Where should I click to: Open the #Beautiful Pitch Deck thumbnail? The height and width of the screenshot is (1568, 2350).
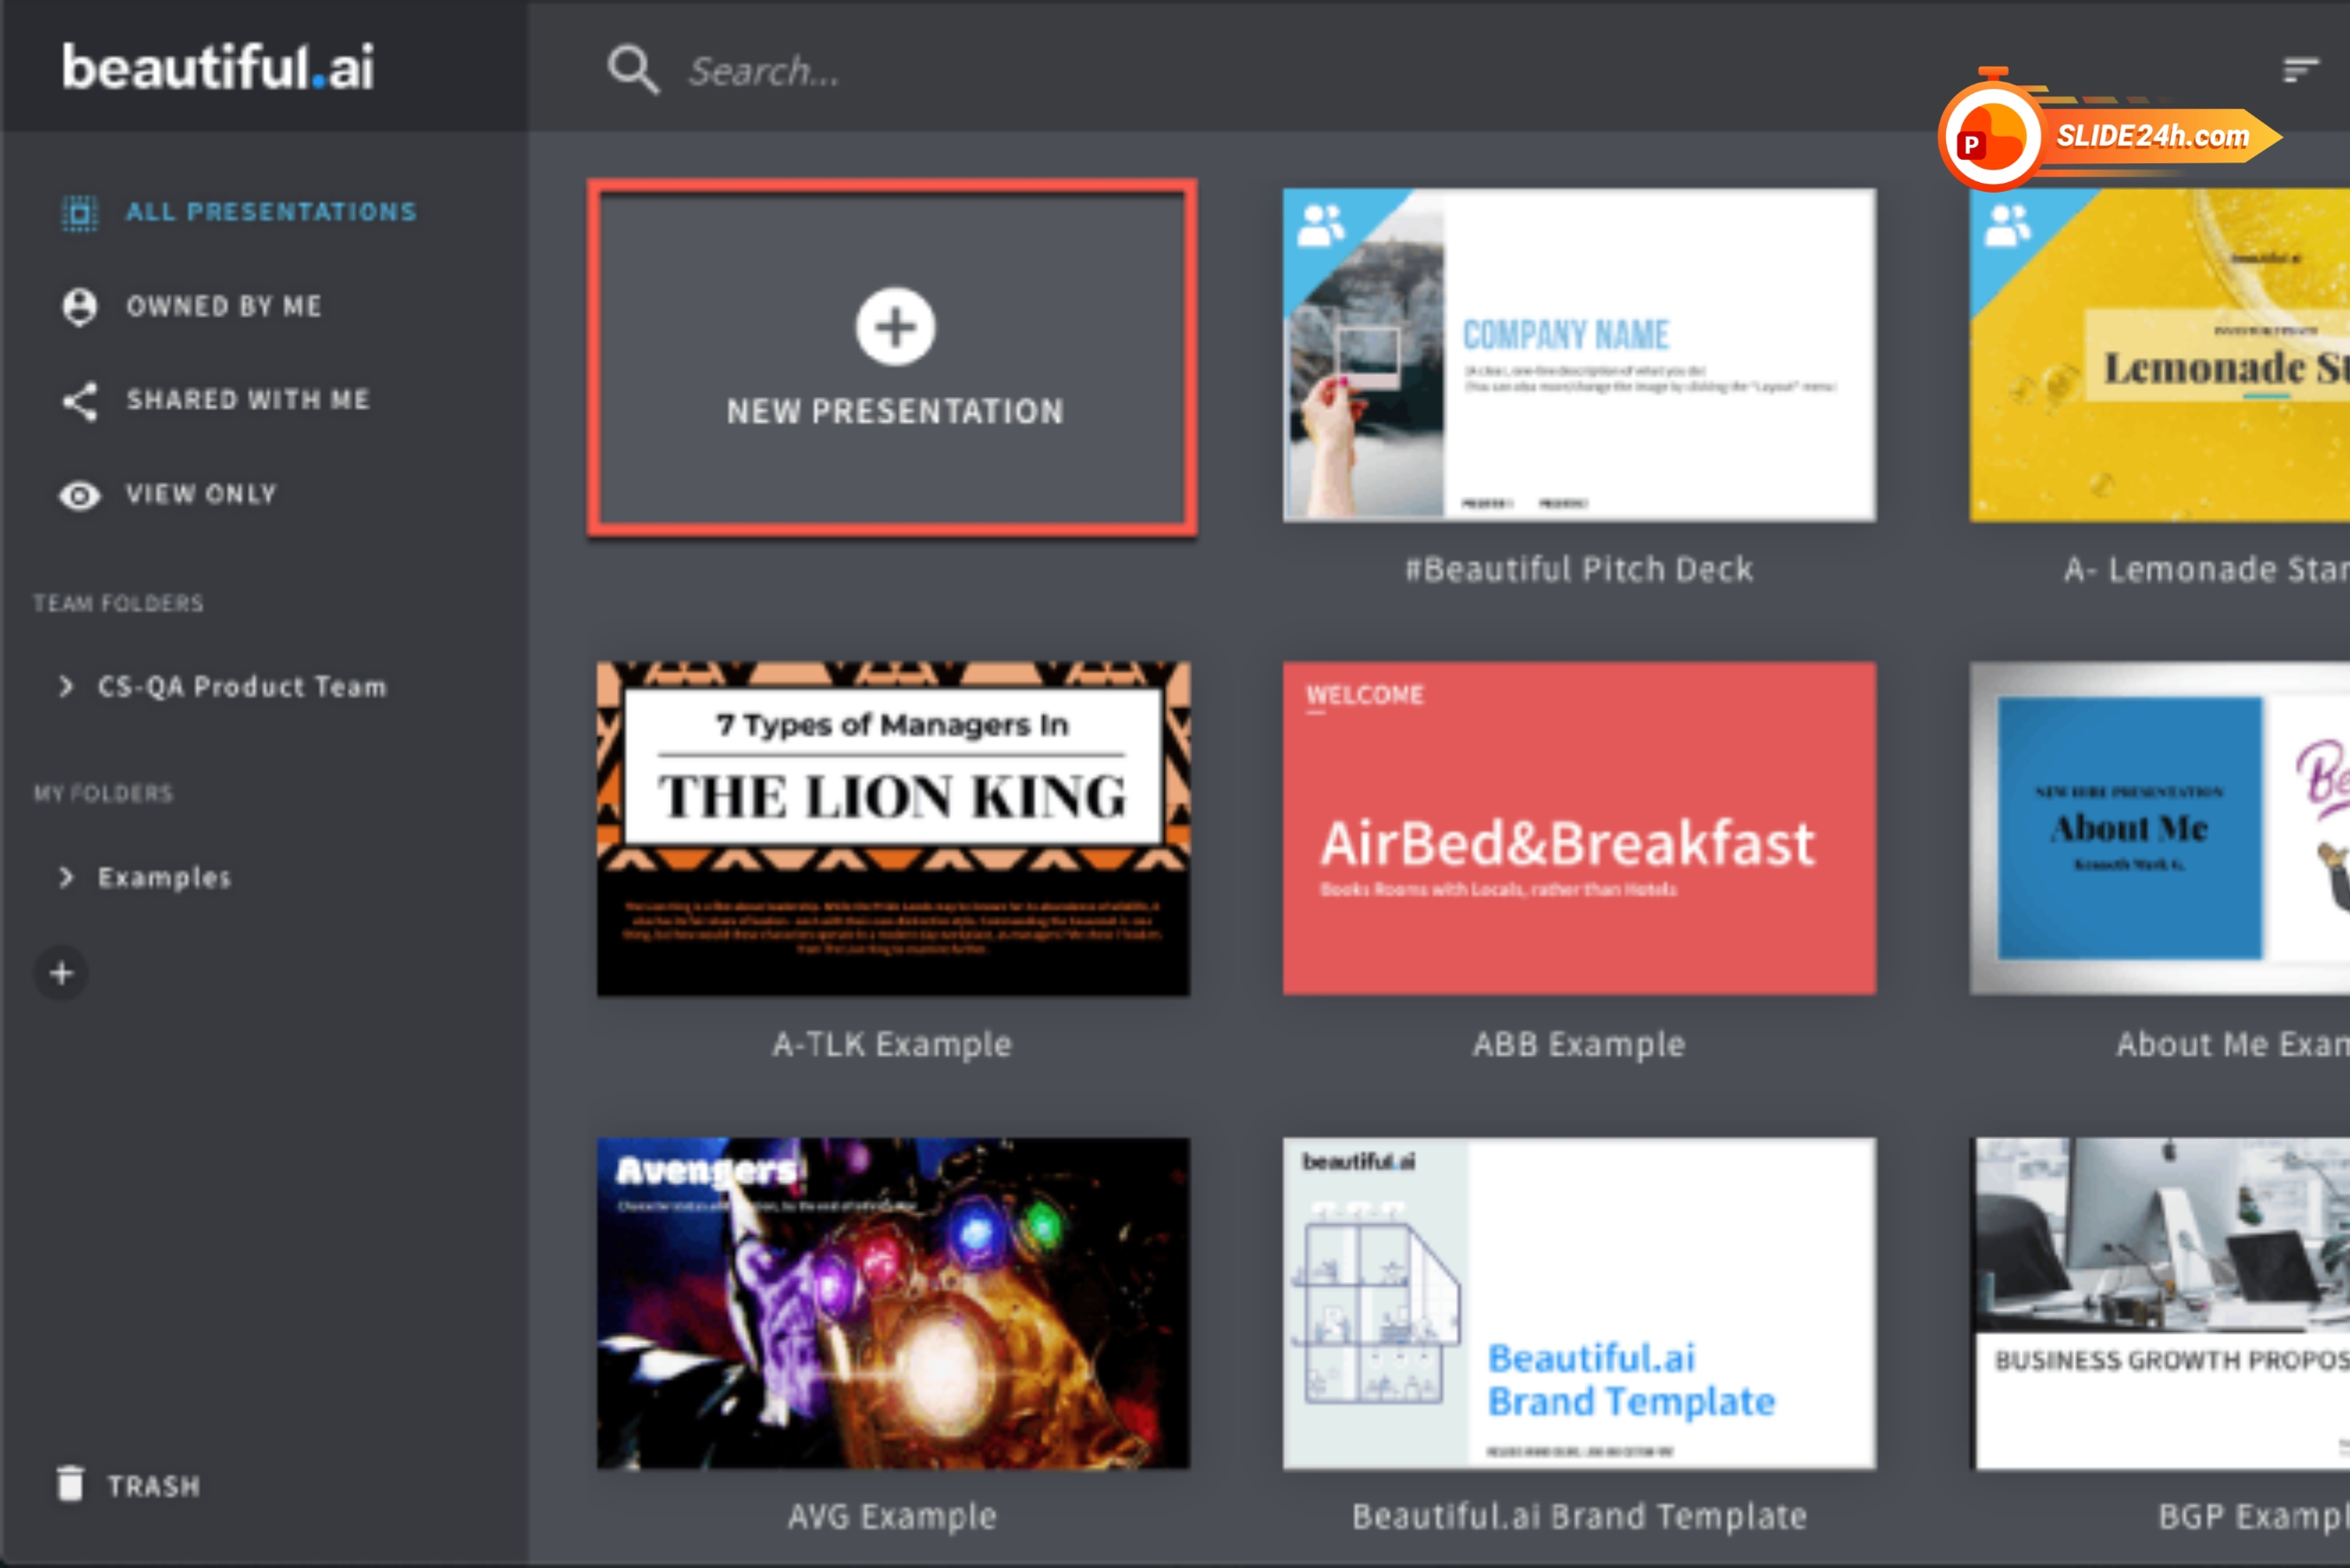1579,355
